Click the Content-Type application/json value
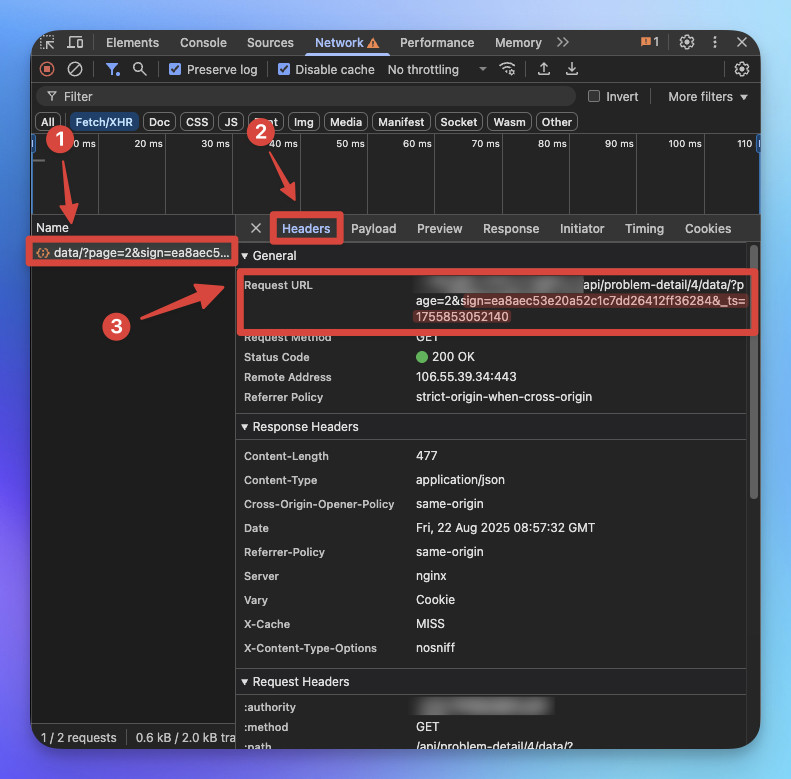Viewport: 791px width, 779px height. click(460, 480)
